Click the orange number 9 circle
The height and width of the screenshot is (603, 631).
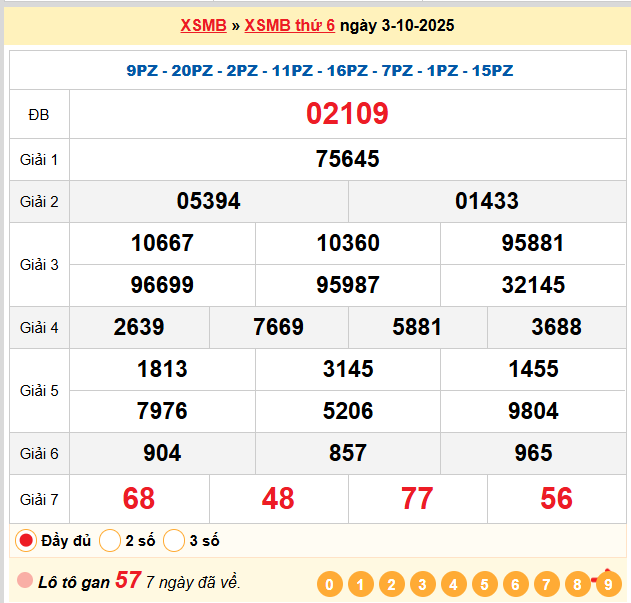point(608,585)
